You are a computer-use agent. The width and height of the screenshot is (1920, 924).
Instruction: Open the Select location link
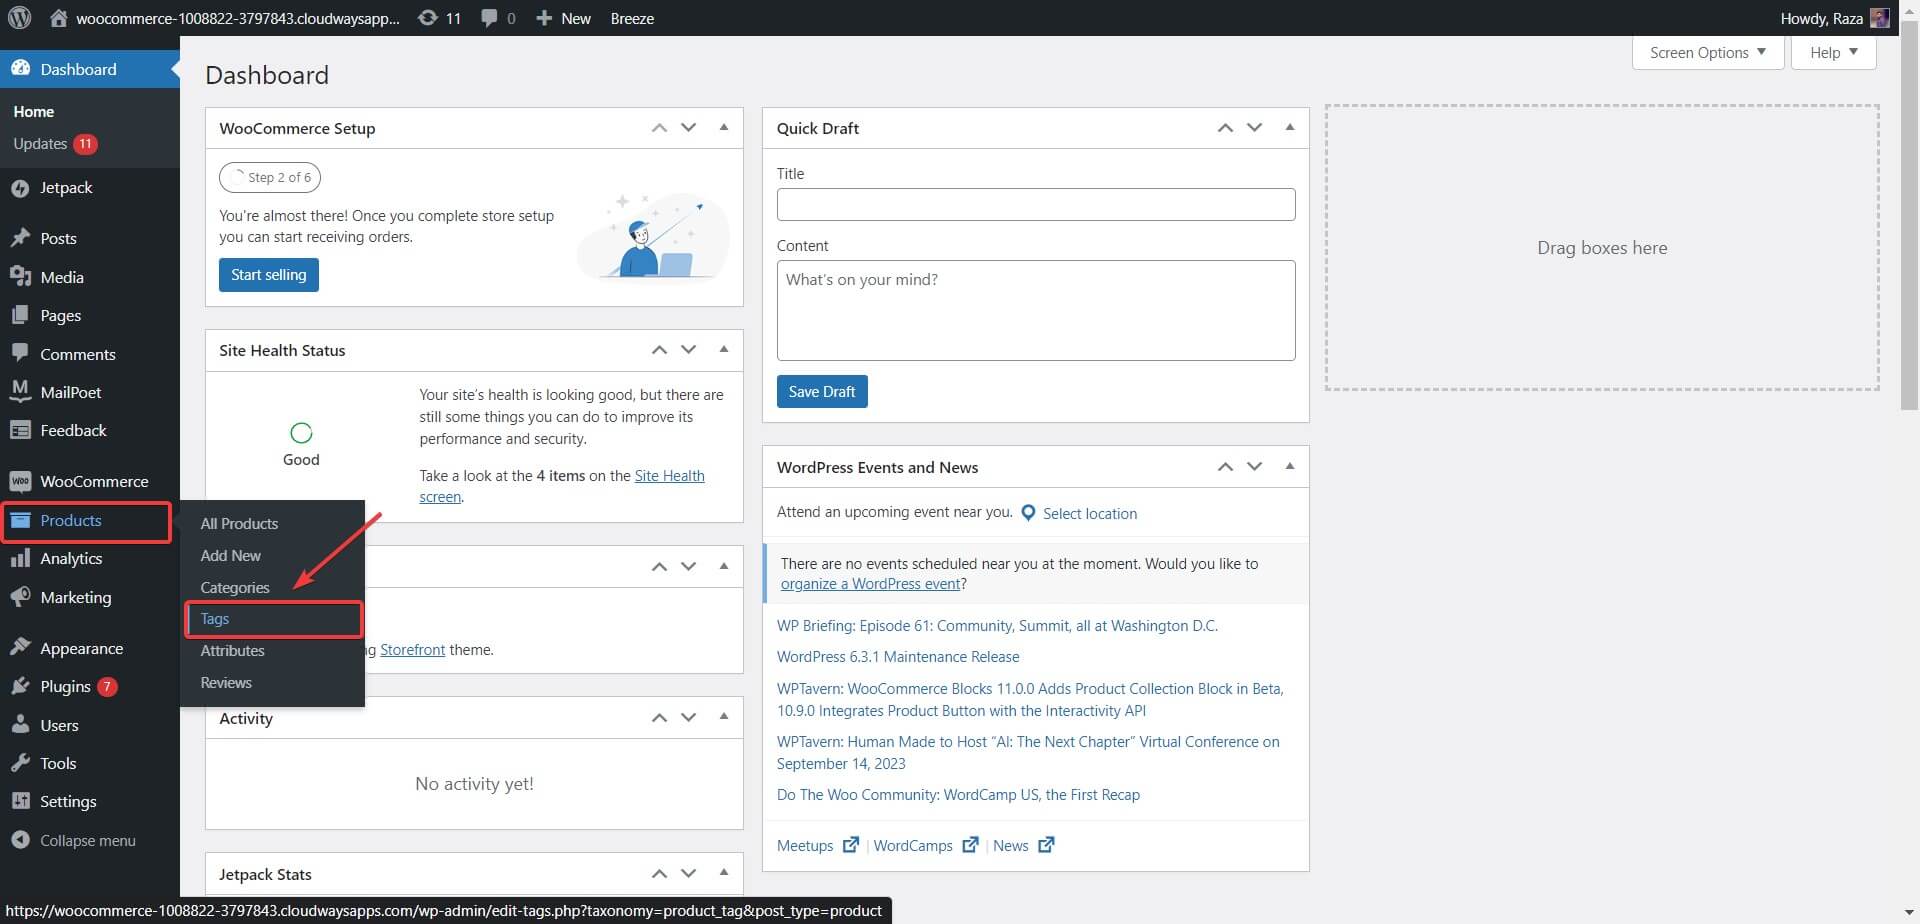(x=1090, y=513)
